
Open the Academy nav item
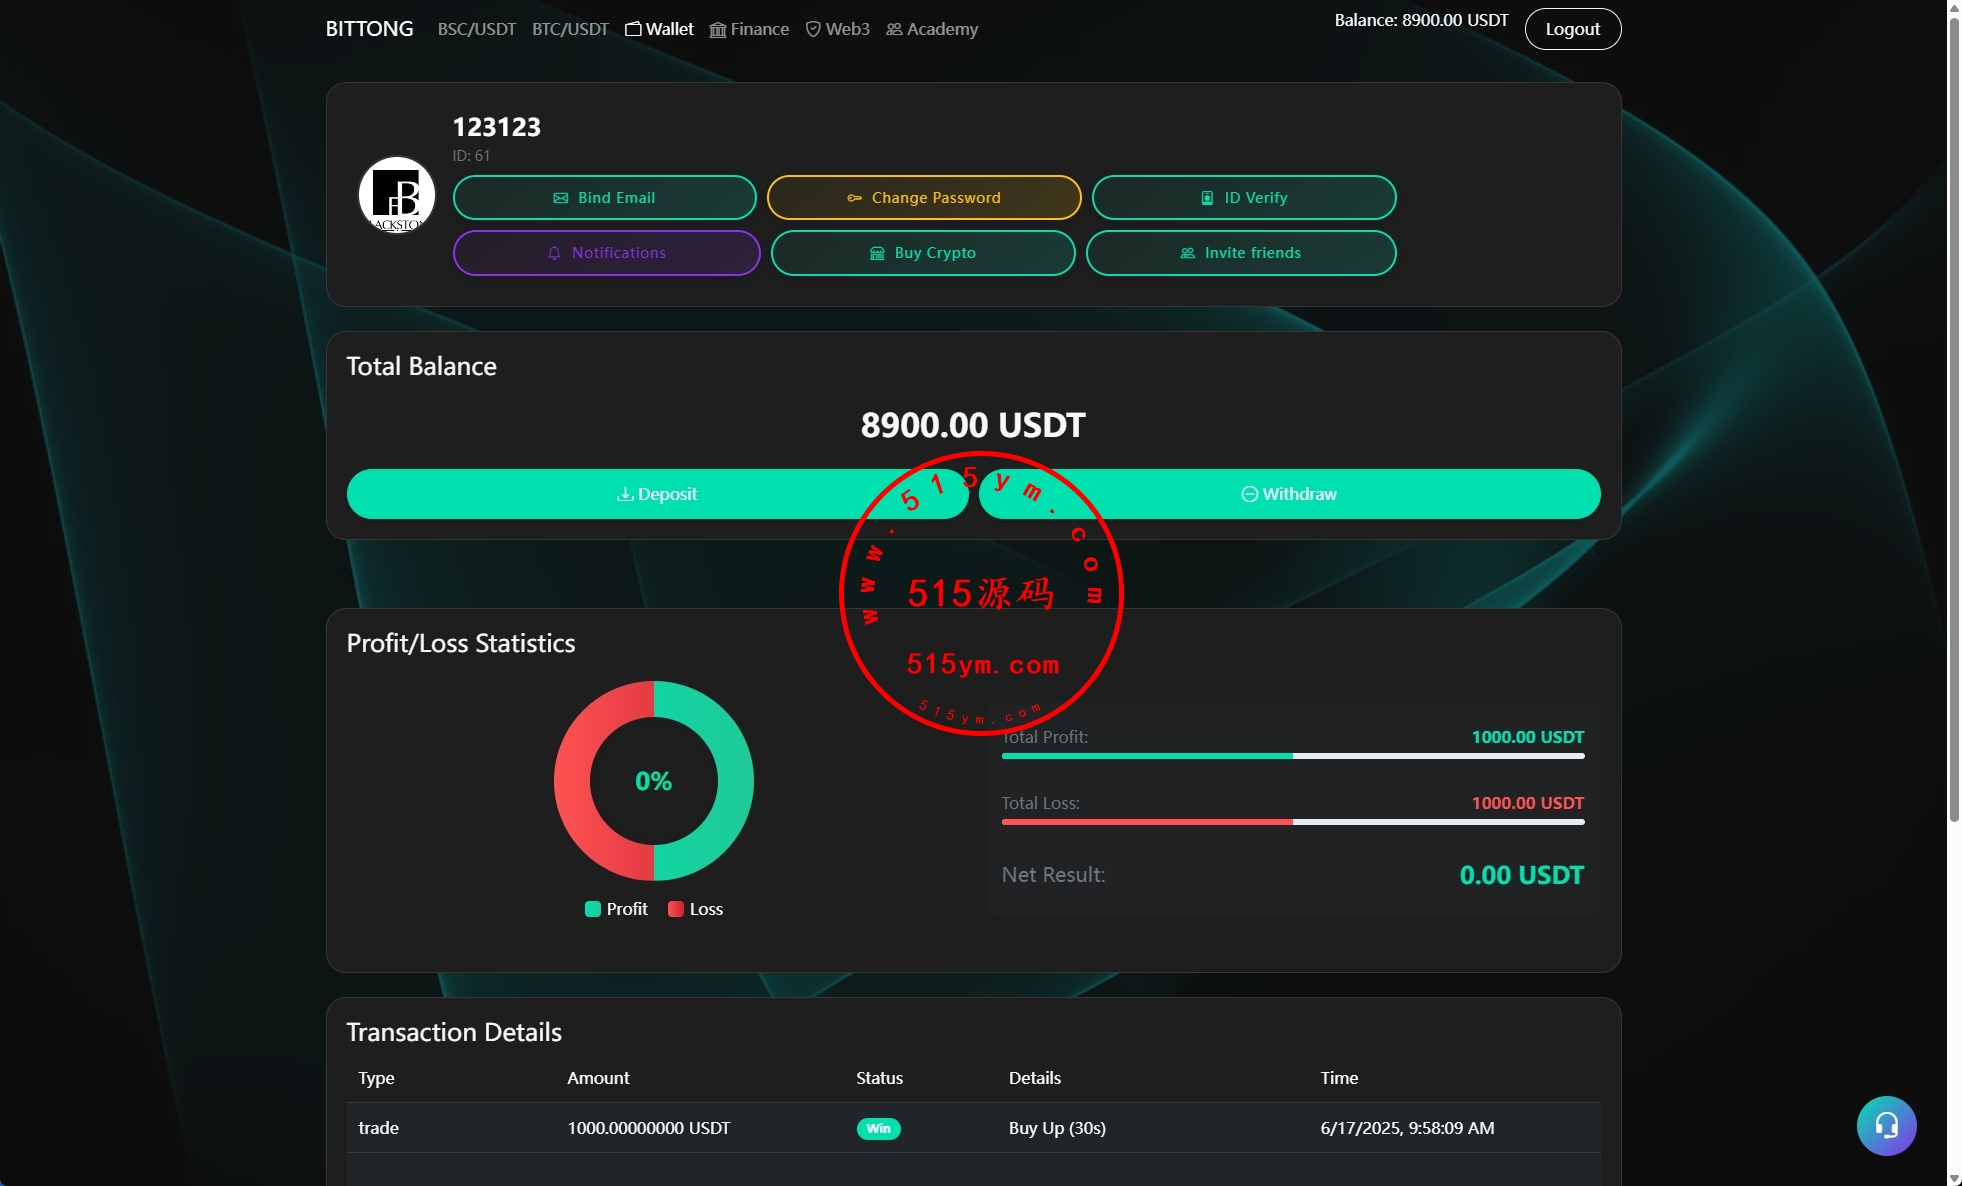coord(932,29)
